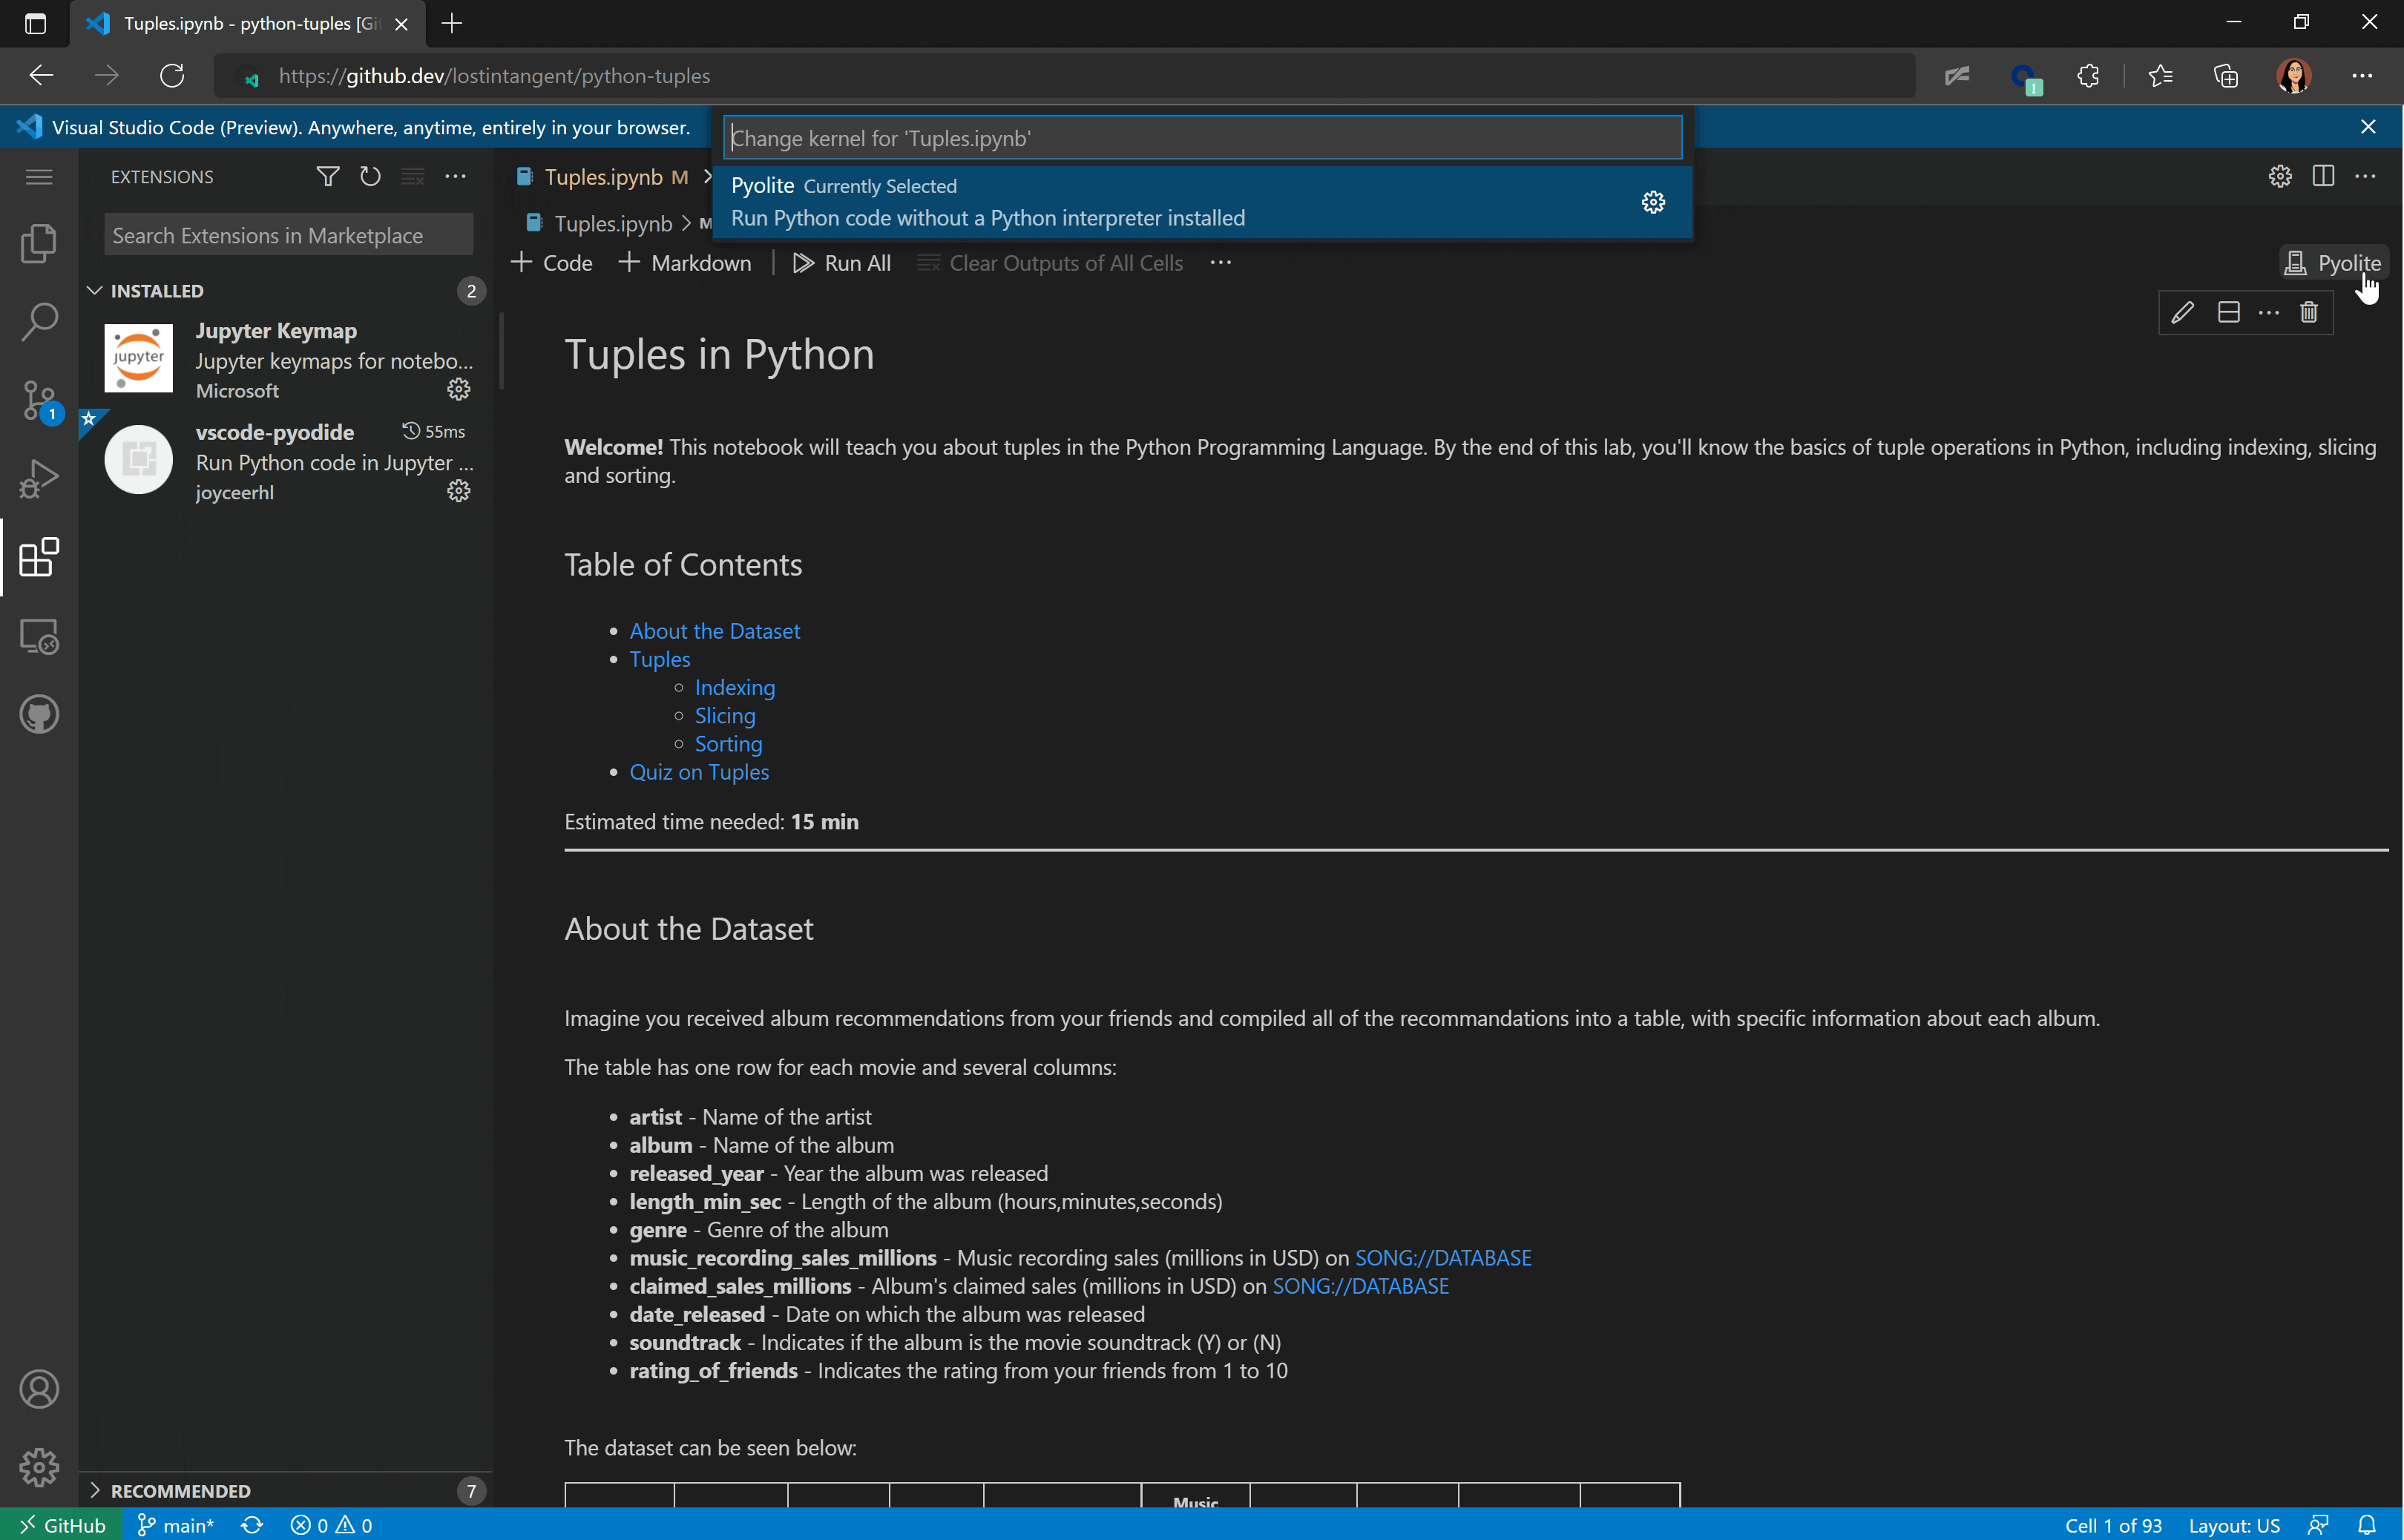Viewport: 2404px width, 1540px height.
Task: Open the Pyolite kernel picker button
Action: click(2334, 263)
